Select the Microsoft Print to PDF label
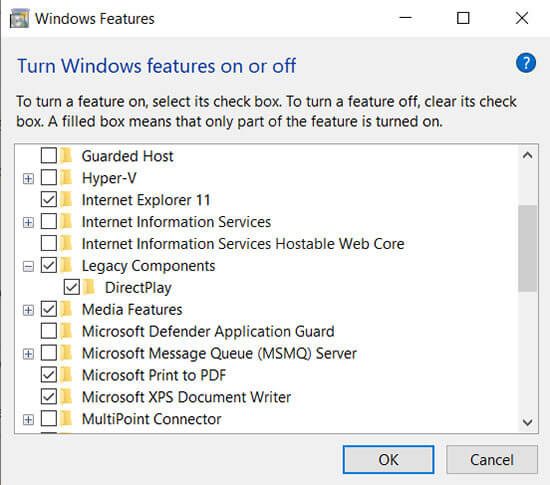This screenshot has height=485, width=550. point(154,375)
